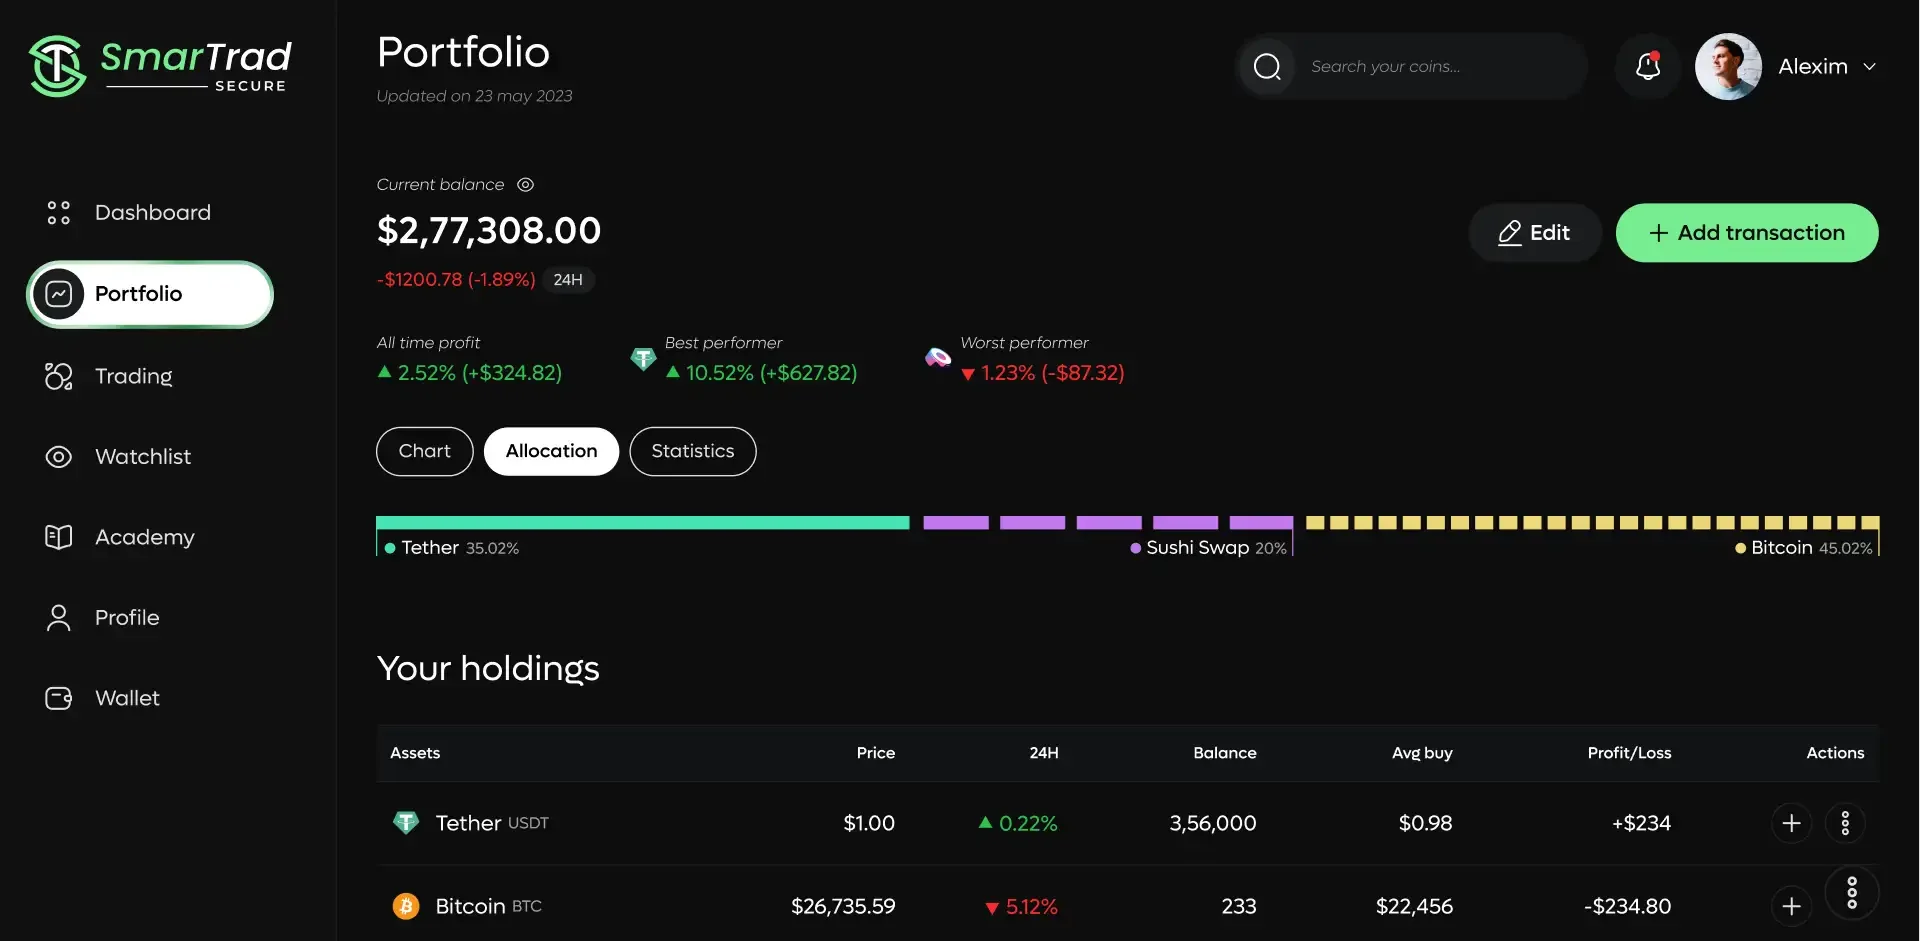Switch to the Statistics tab
The width and height of the screenshot is (1920, 941).
click(693, 451)
